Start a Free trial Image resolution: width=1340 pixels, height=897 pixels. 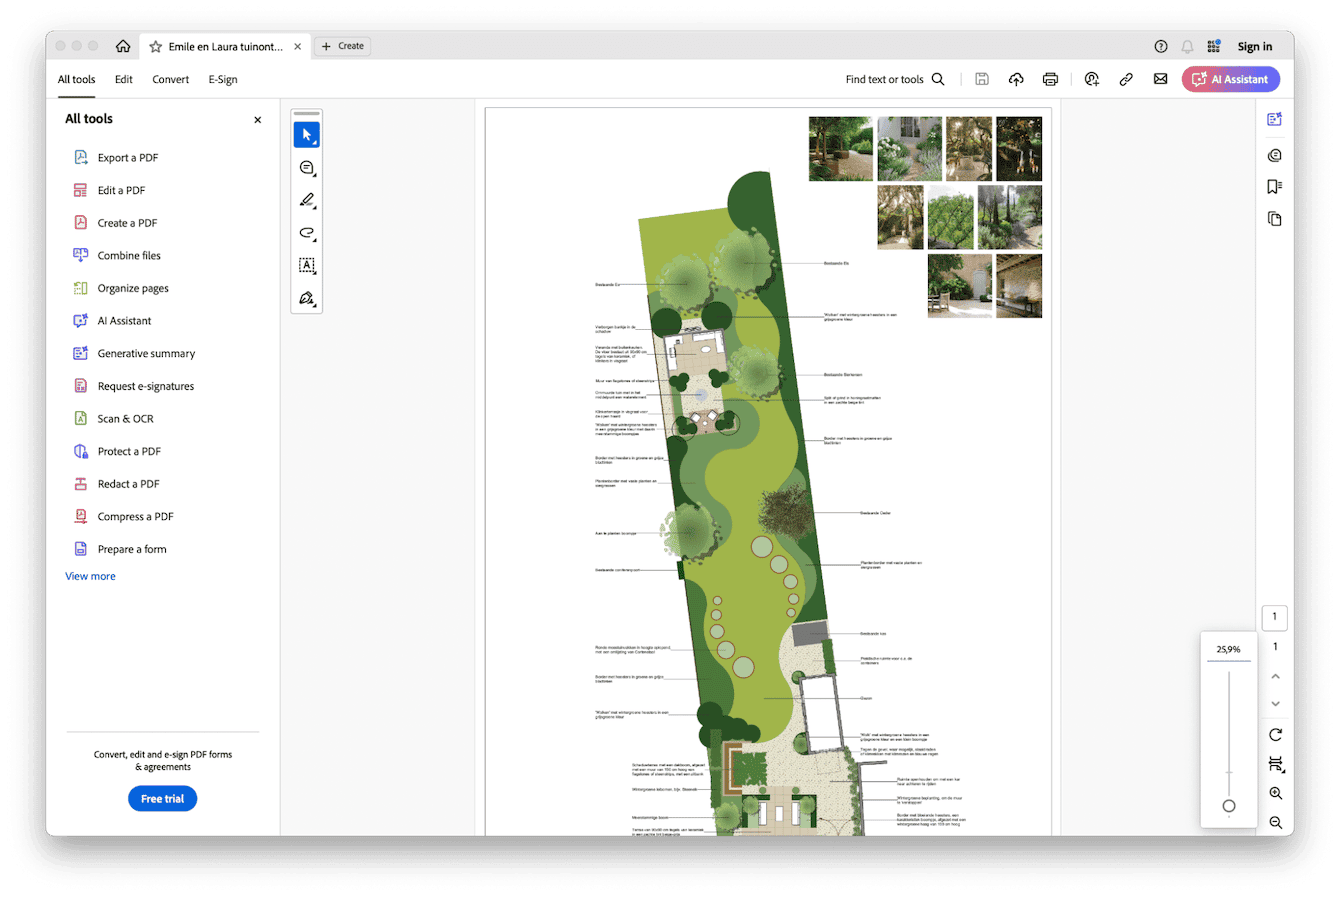pyautogui.click(x=162, y=798)
